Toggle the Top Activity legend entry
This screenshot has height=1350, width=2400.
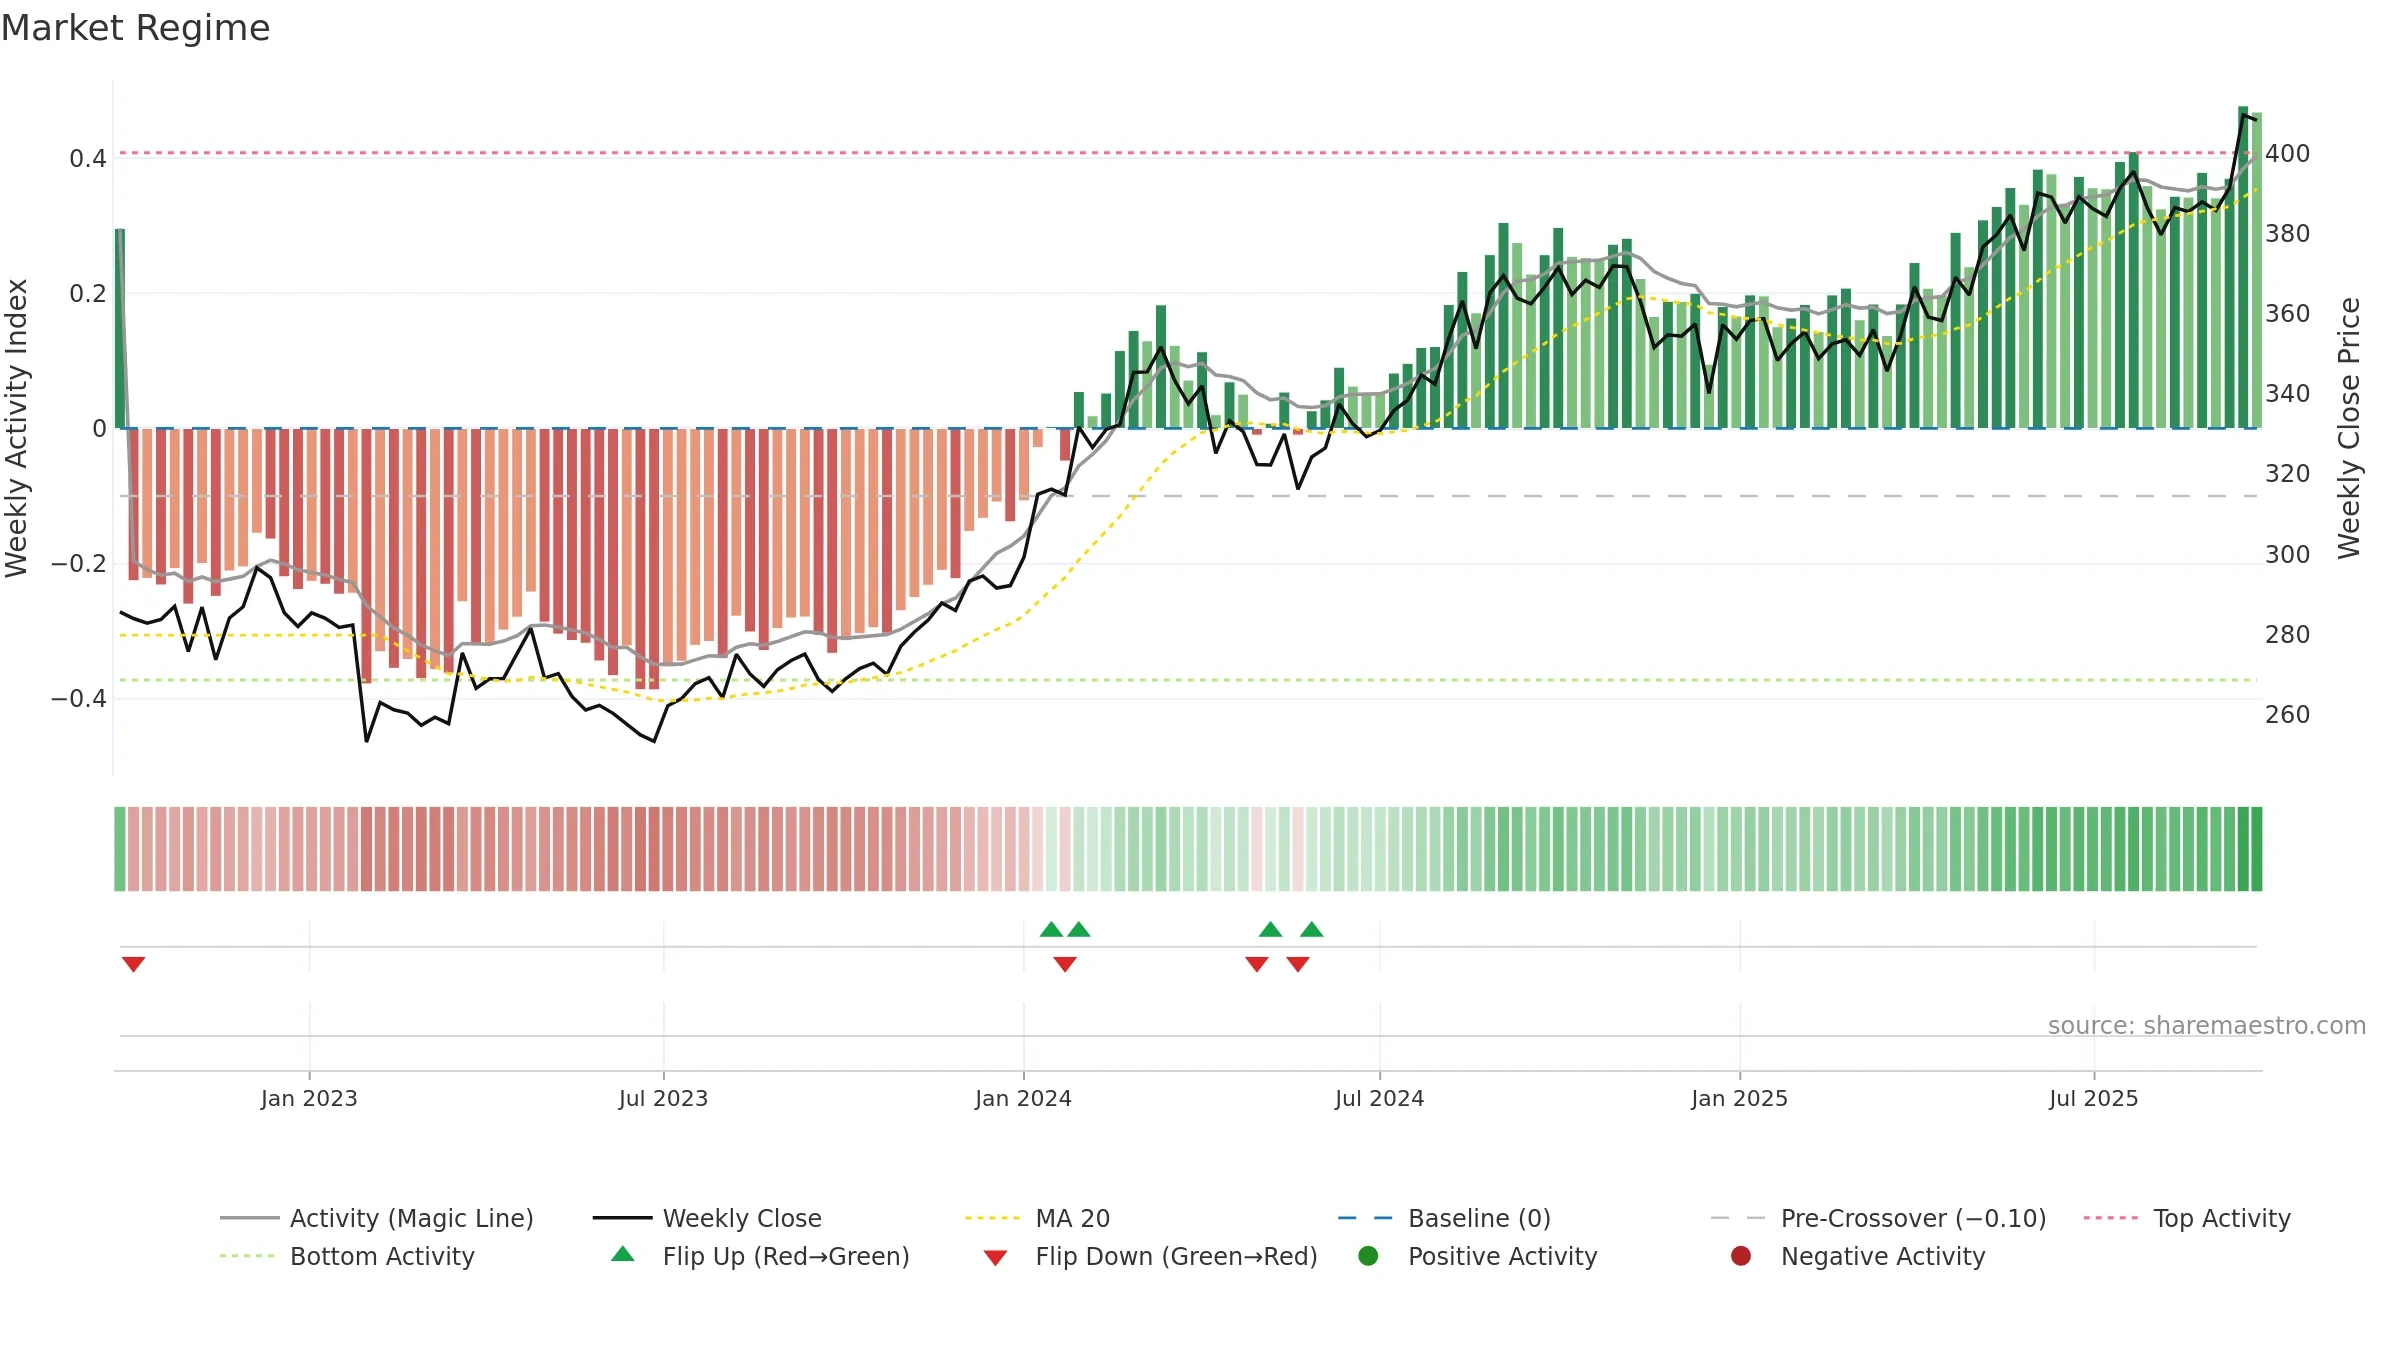[2186, 1218]
